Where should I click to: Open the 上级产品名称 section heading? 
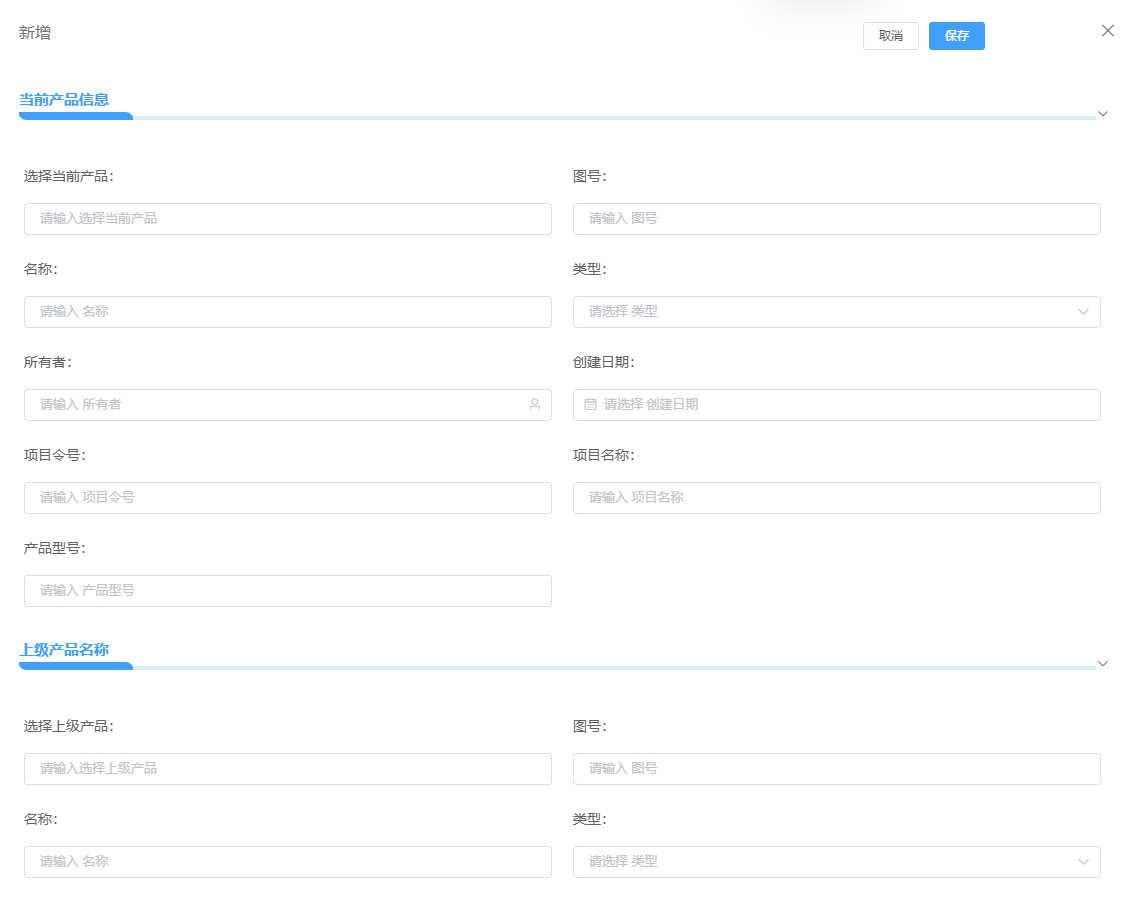pyautogui.click(x=64, y=650)
